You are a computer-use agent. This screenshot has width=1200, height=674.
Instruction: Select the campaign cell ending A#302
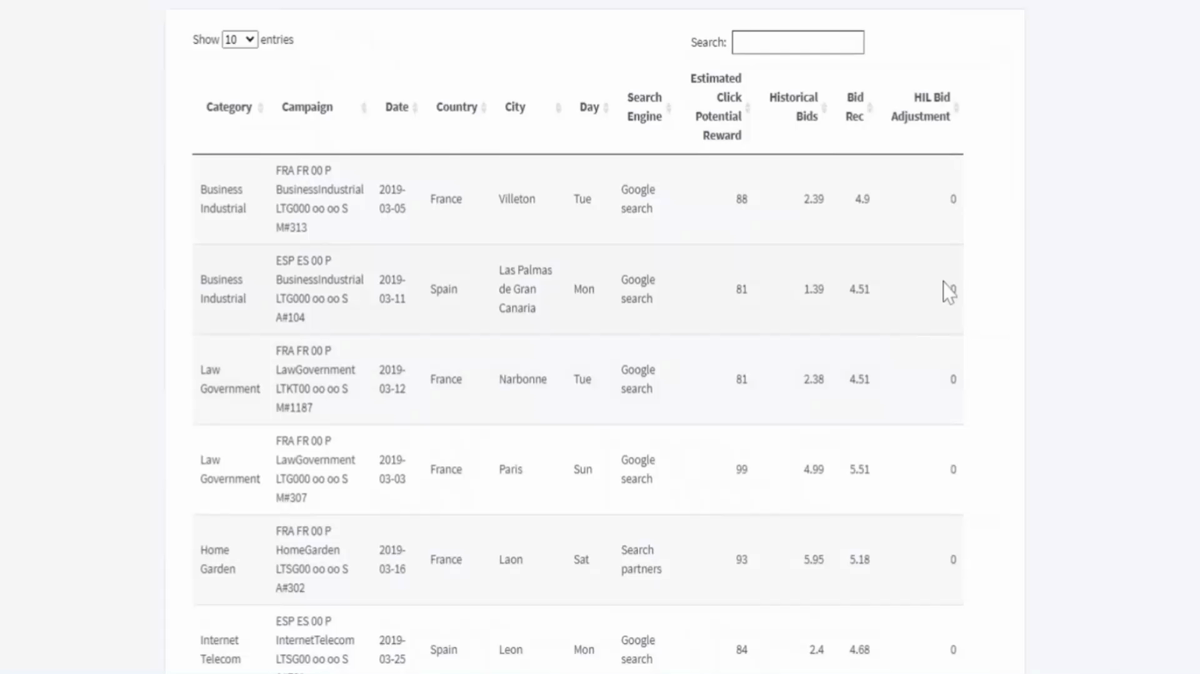[312, 560]
